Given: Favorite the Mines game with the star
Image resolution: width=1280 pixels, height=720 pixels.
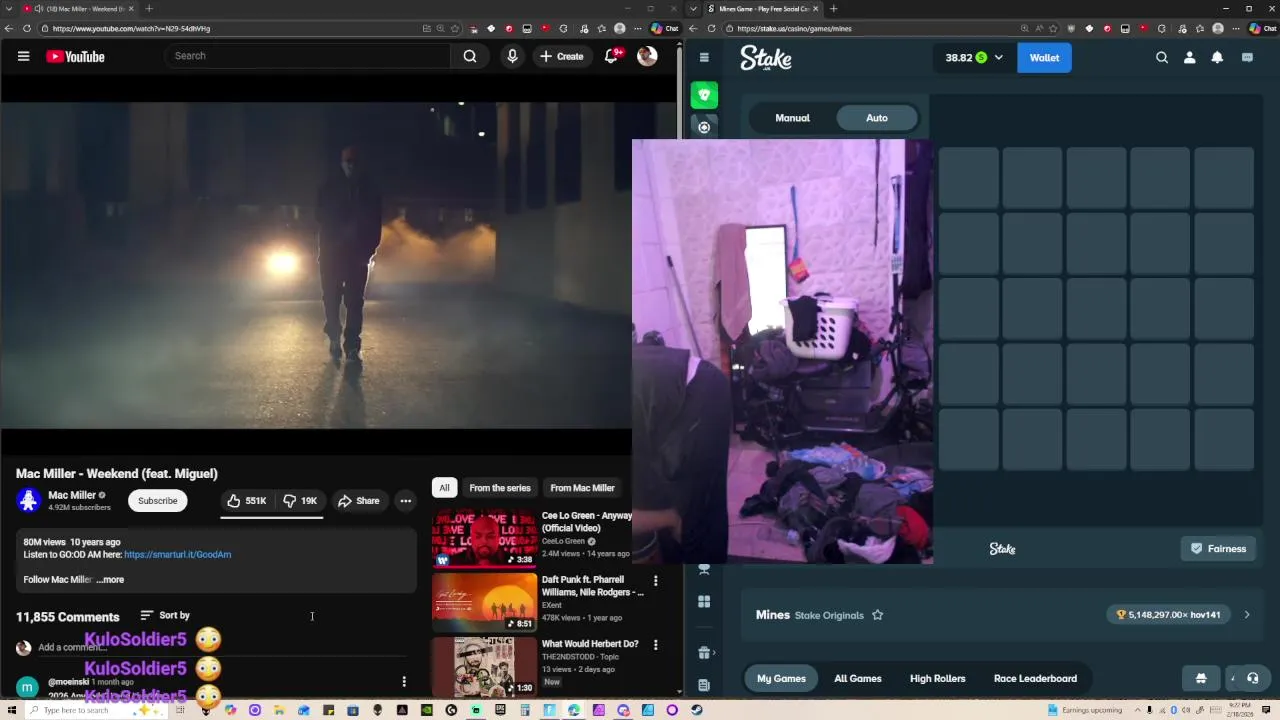Looking at the screenshot, I should (x=877, y=615).
